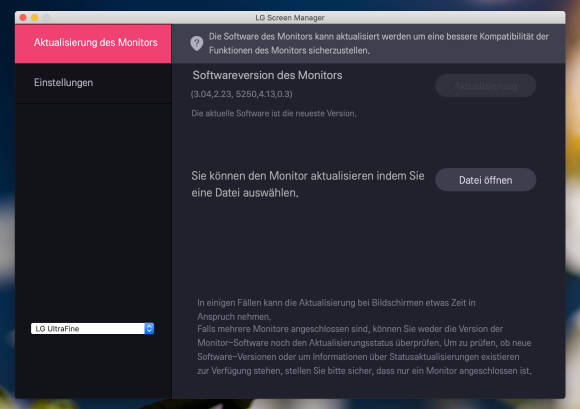Close the LG Screen Manager window

click(23, 17)
